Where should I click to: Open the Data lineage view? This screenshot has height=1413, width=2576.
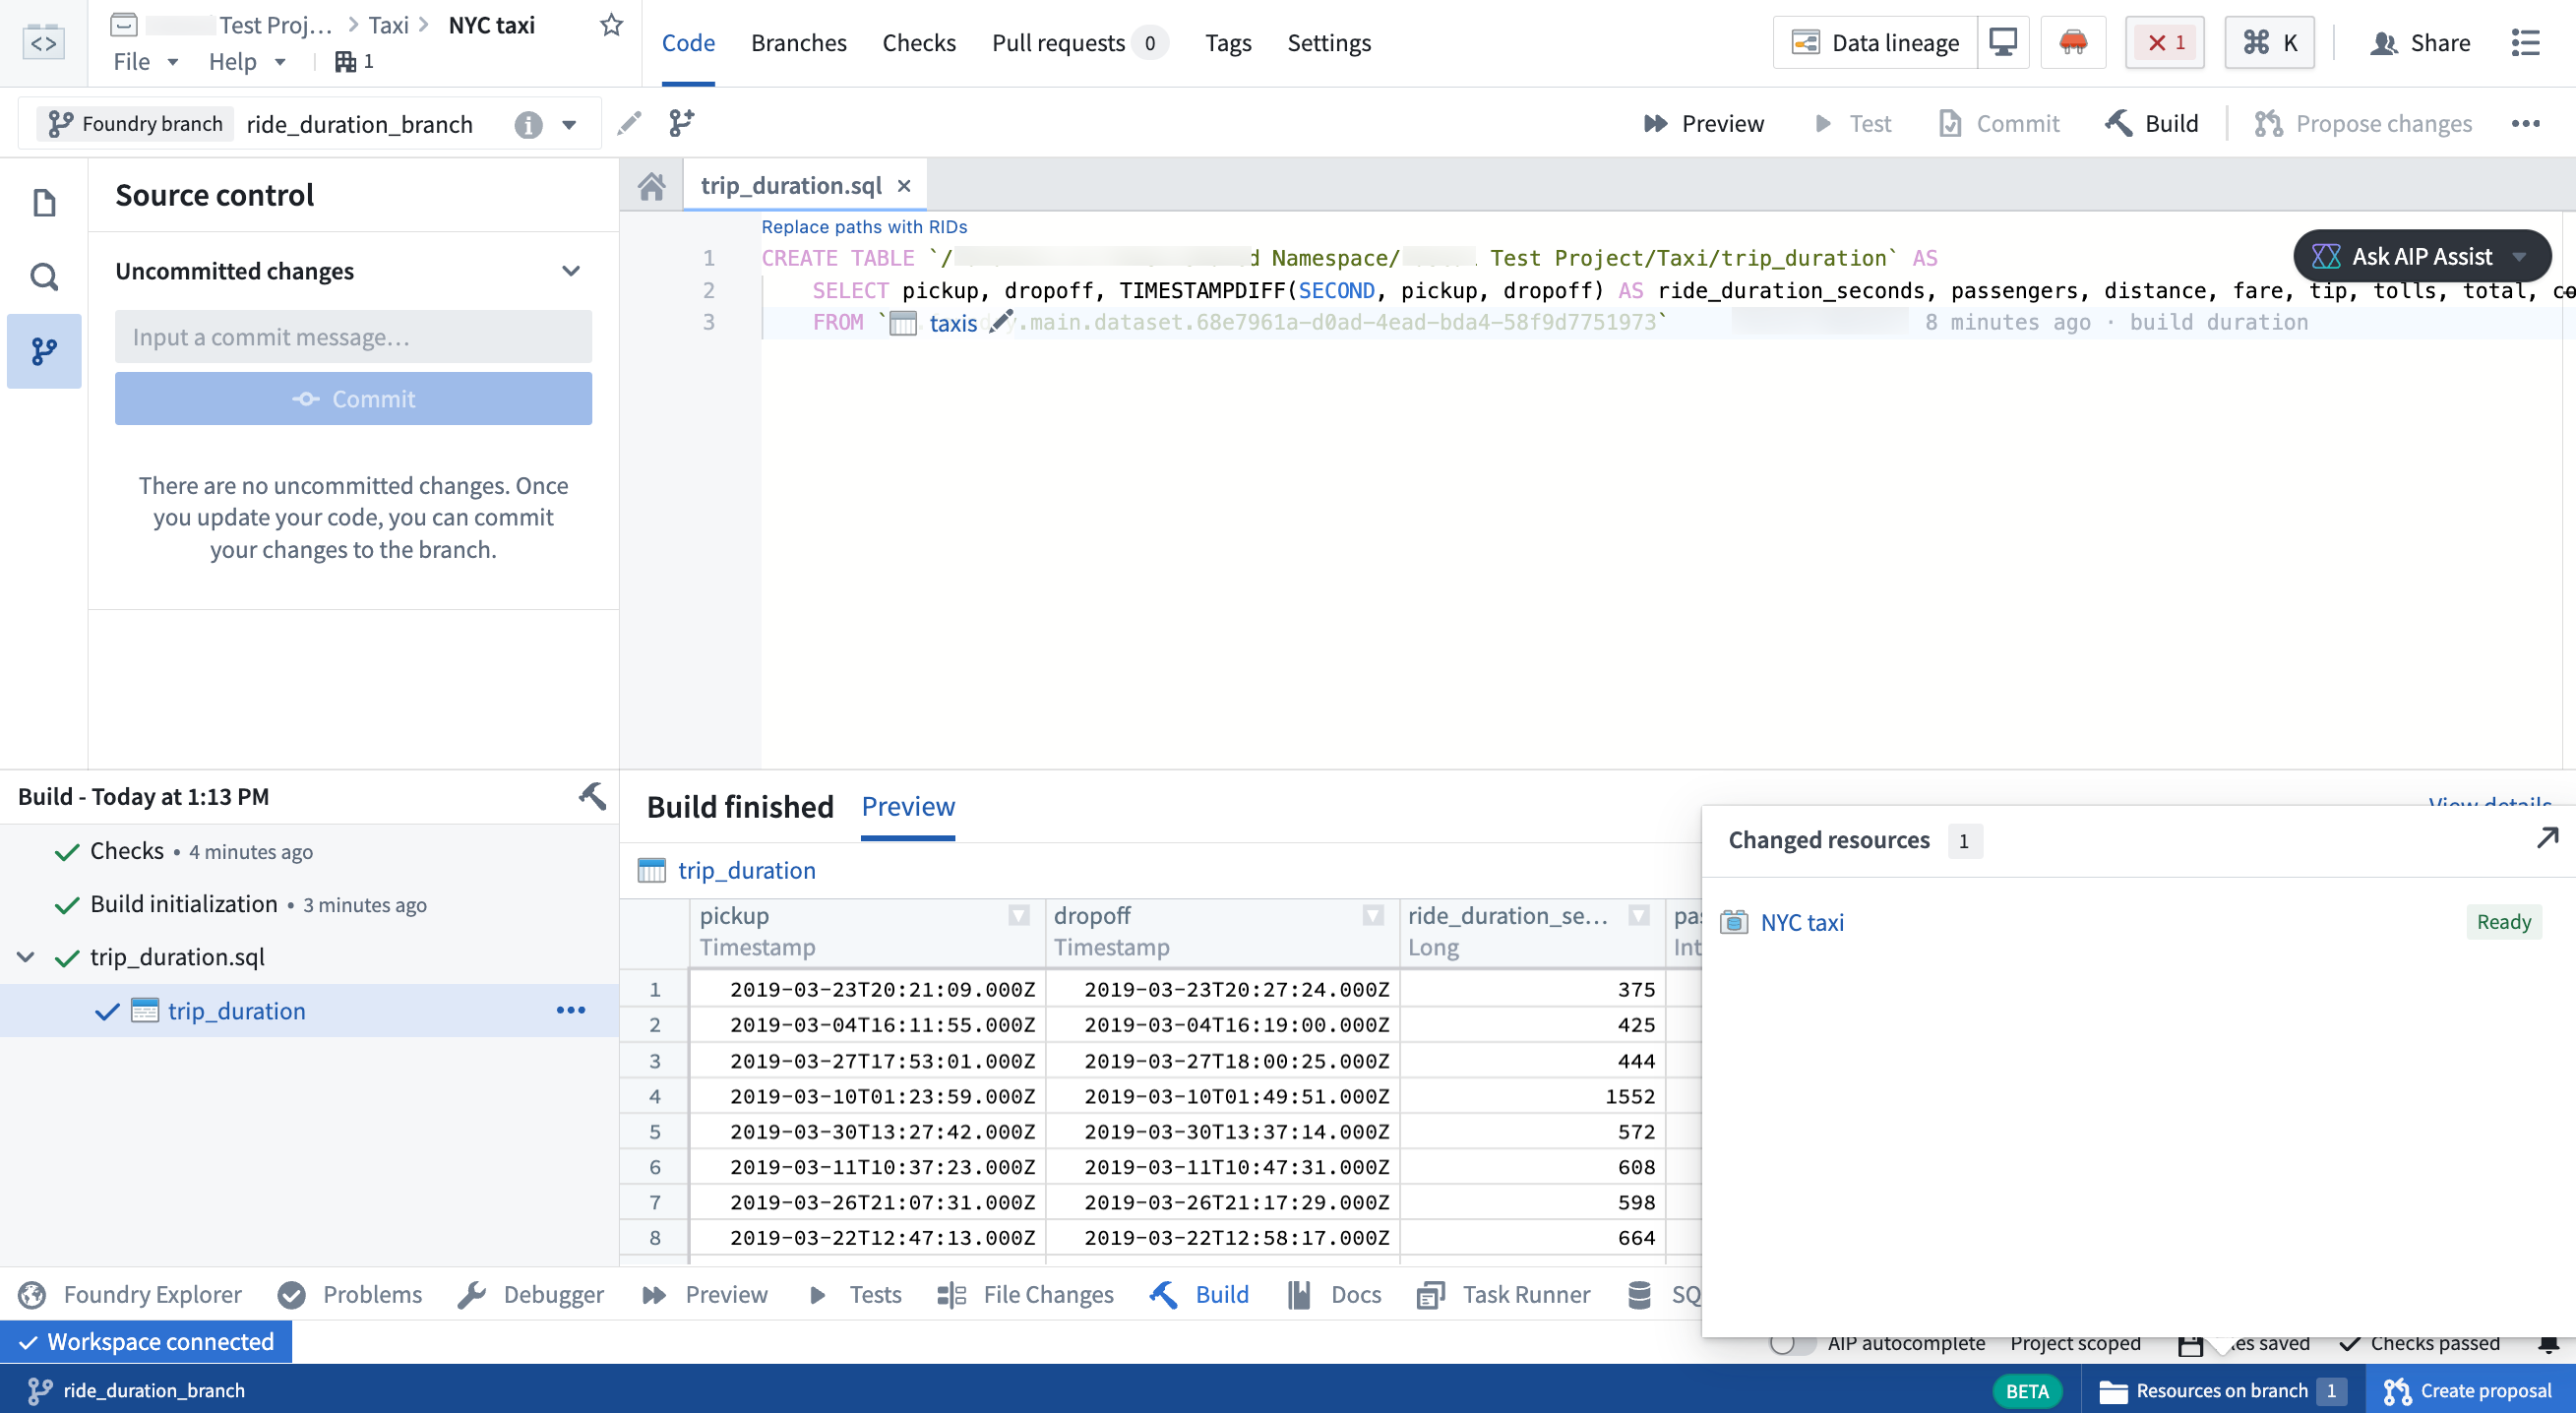click(1877, 42)
